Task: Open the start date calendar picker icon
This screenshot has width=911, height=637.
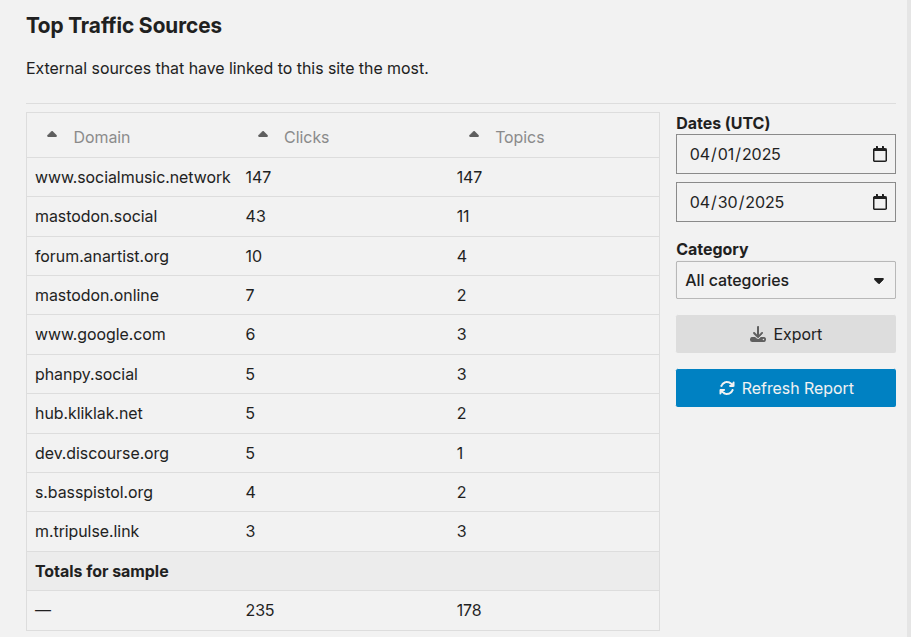Action: 880,154
